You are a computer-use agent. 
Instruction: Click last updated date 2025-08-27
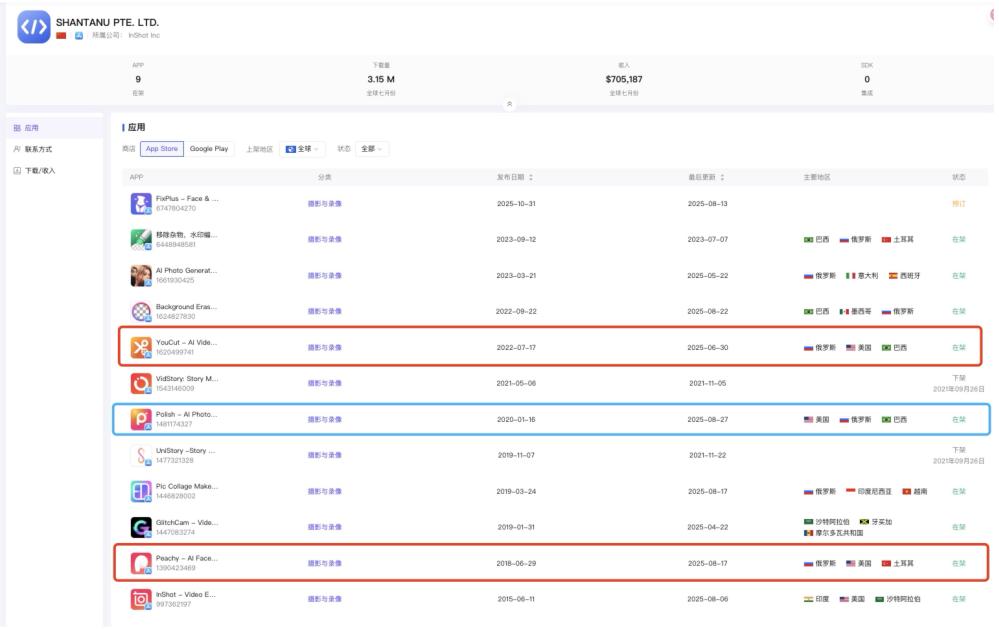tap(707, 420)
